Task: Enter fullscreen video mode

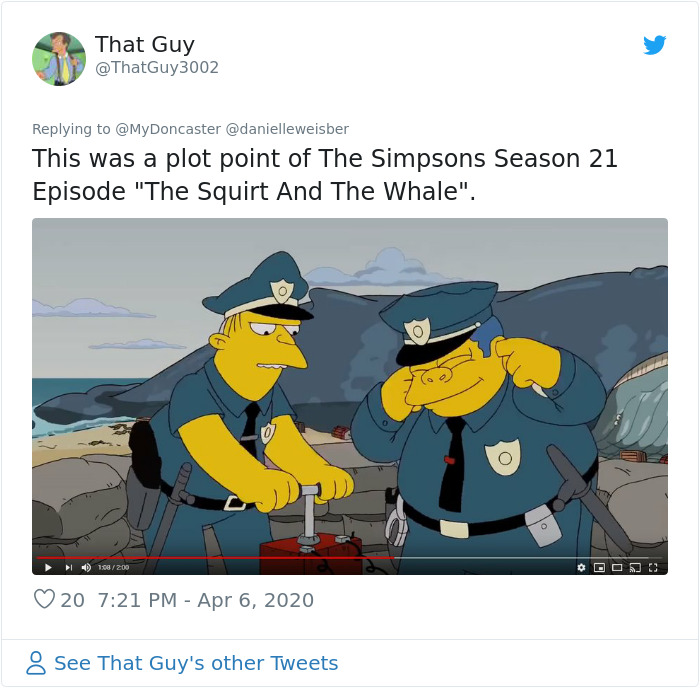Action: 653,567
